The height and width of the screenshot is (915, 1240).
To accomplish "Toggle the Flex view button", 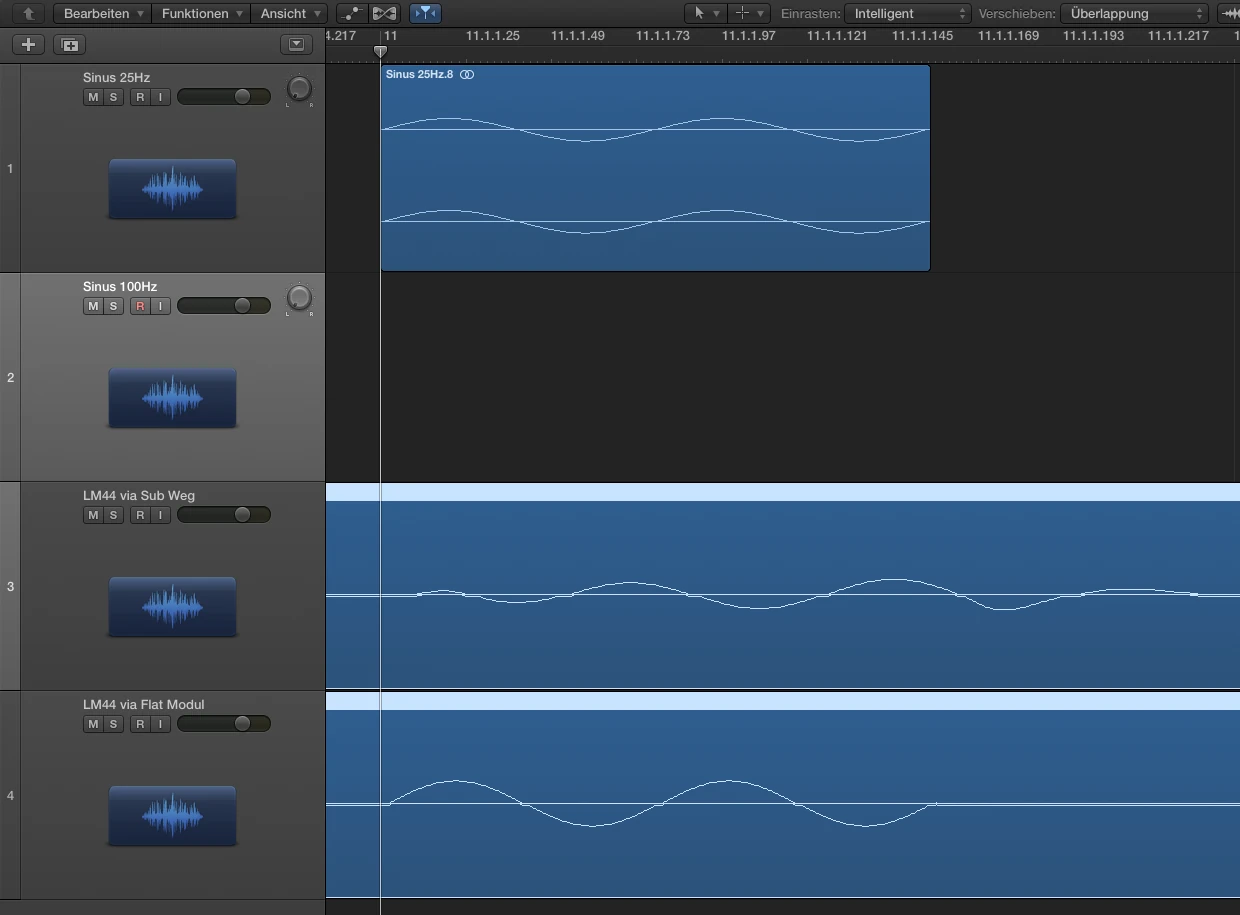I will pyautogui.click(x=384, y=13).
